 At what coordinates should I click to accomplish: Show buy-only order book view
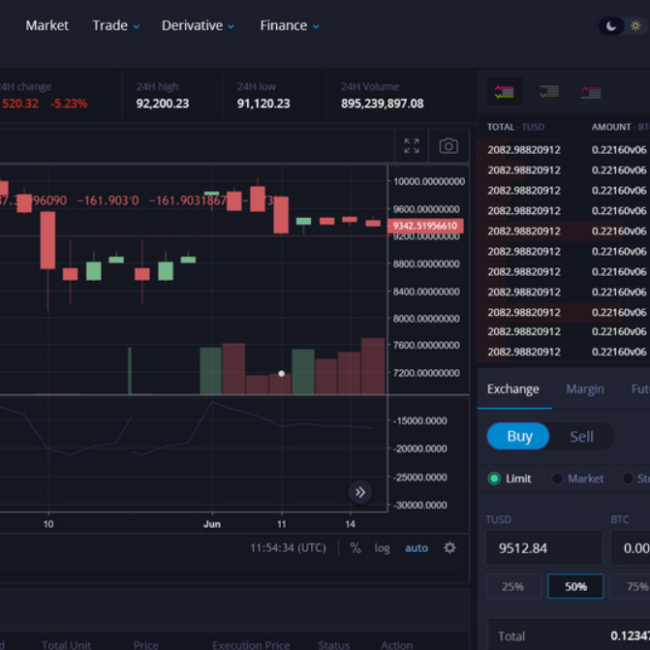tap(548, 92)
